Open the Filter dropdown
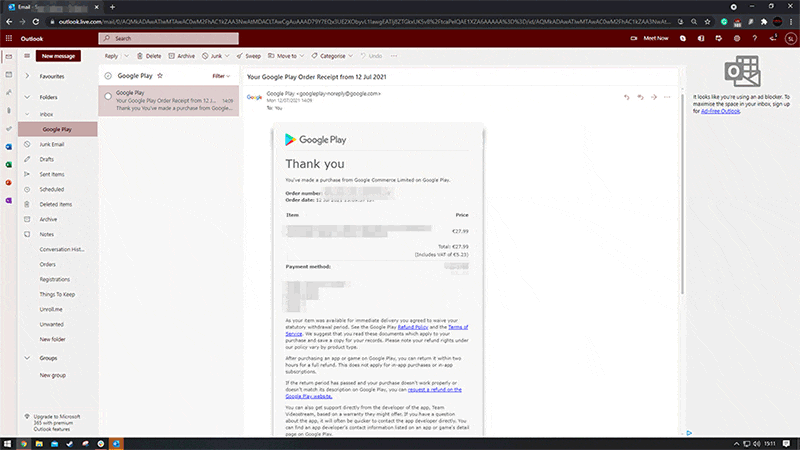The height and width of the screenshot is (450, 800). coord(223,75)
